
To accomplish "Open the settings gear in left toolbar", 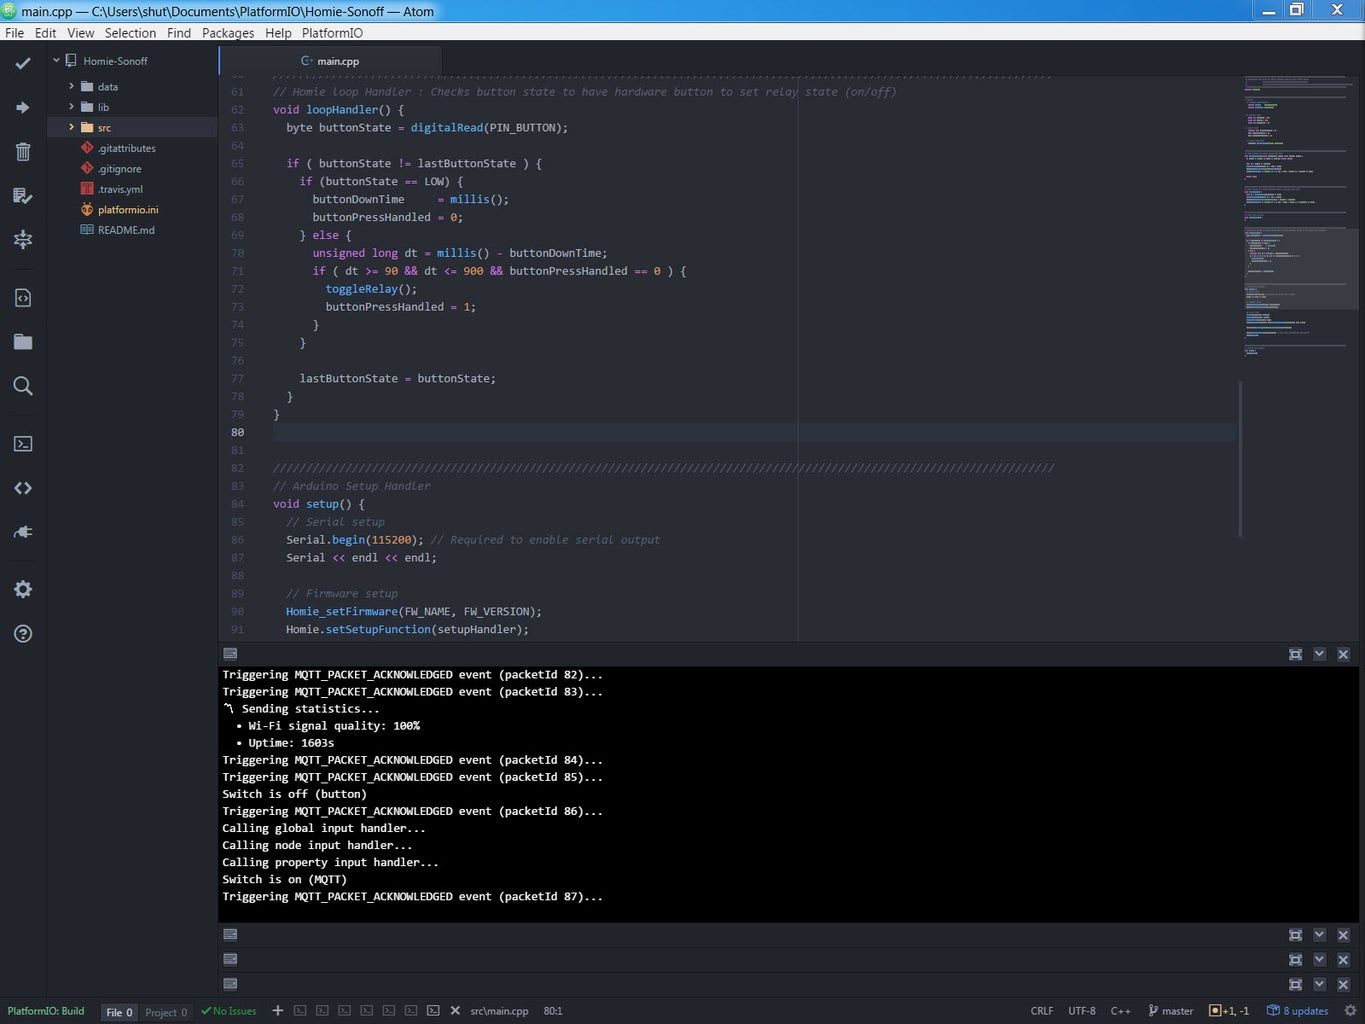I will [x=23, y=589].
